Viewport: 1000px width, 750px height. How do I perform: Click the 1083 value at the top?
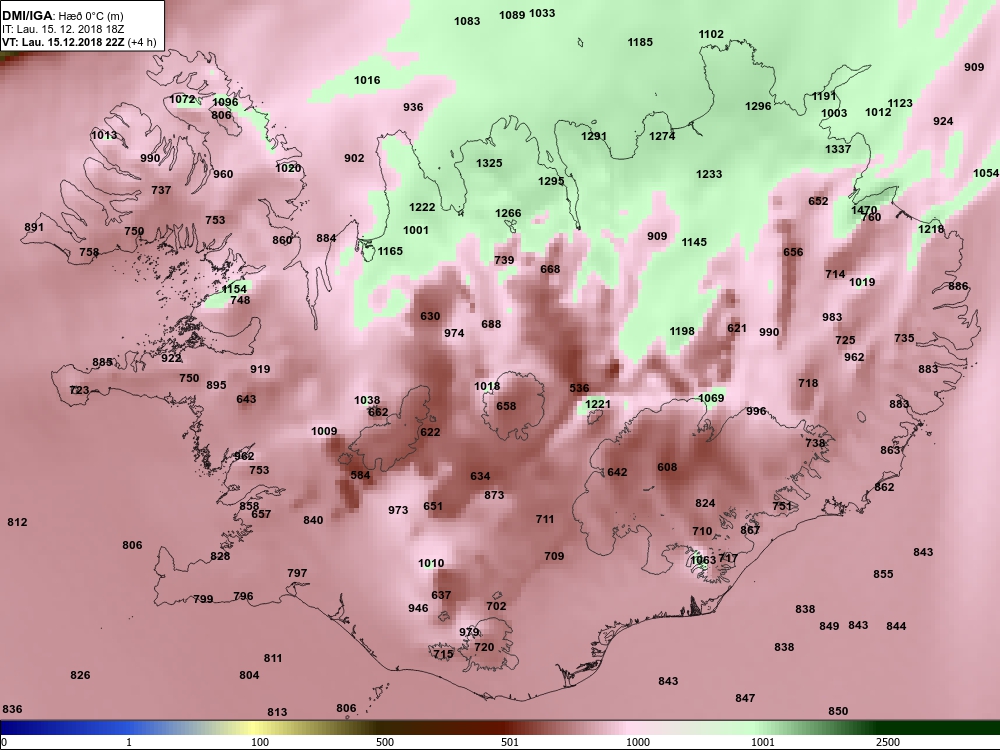[467, 21]
